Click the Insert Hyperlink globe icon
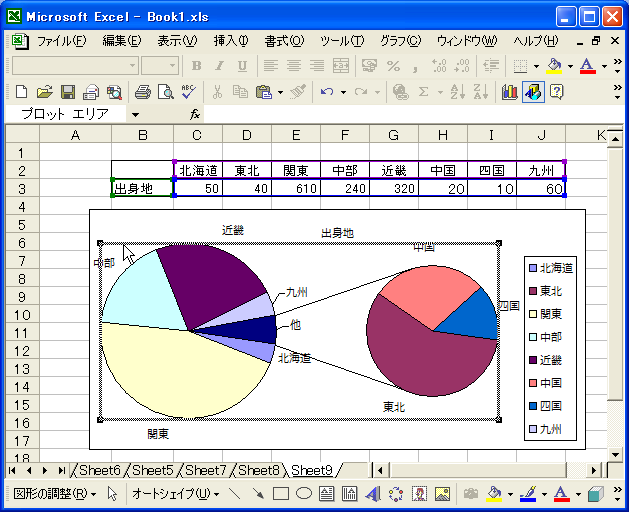Image resolution: width=629 pixels, height=512 pixels. click(x=400, y=92)
